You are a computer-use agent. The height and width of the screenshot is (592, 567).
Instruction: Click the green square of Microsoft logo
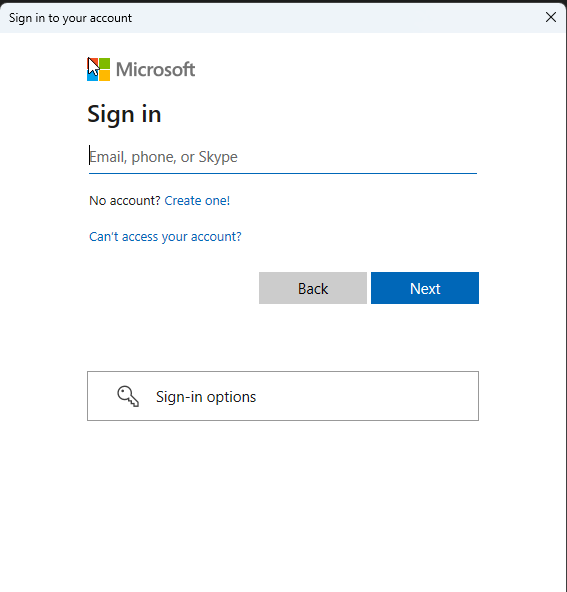point(105,63)
